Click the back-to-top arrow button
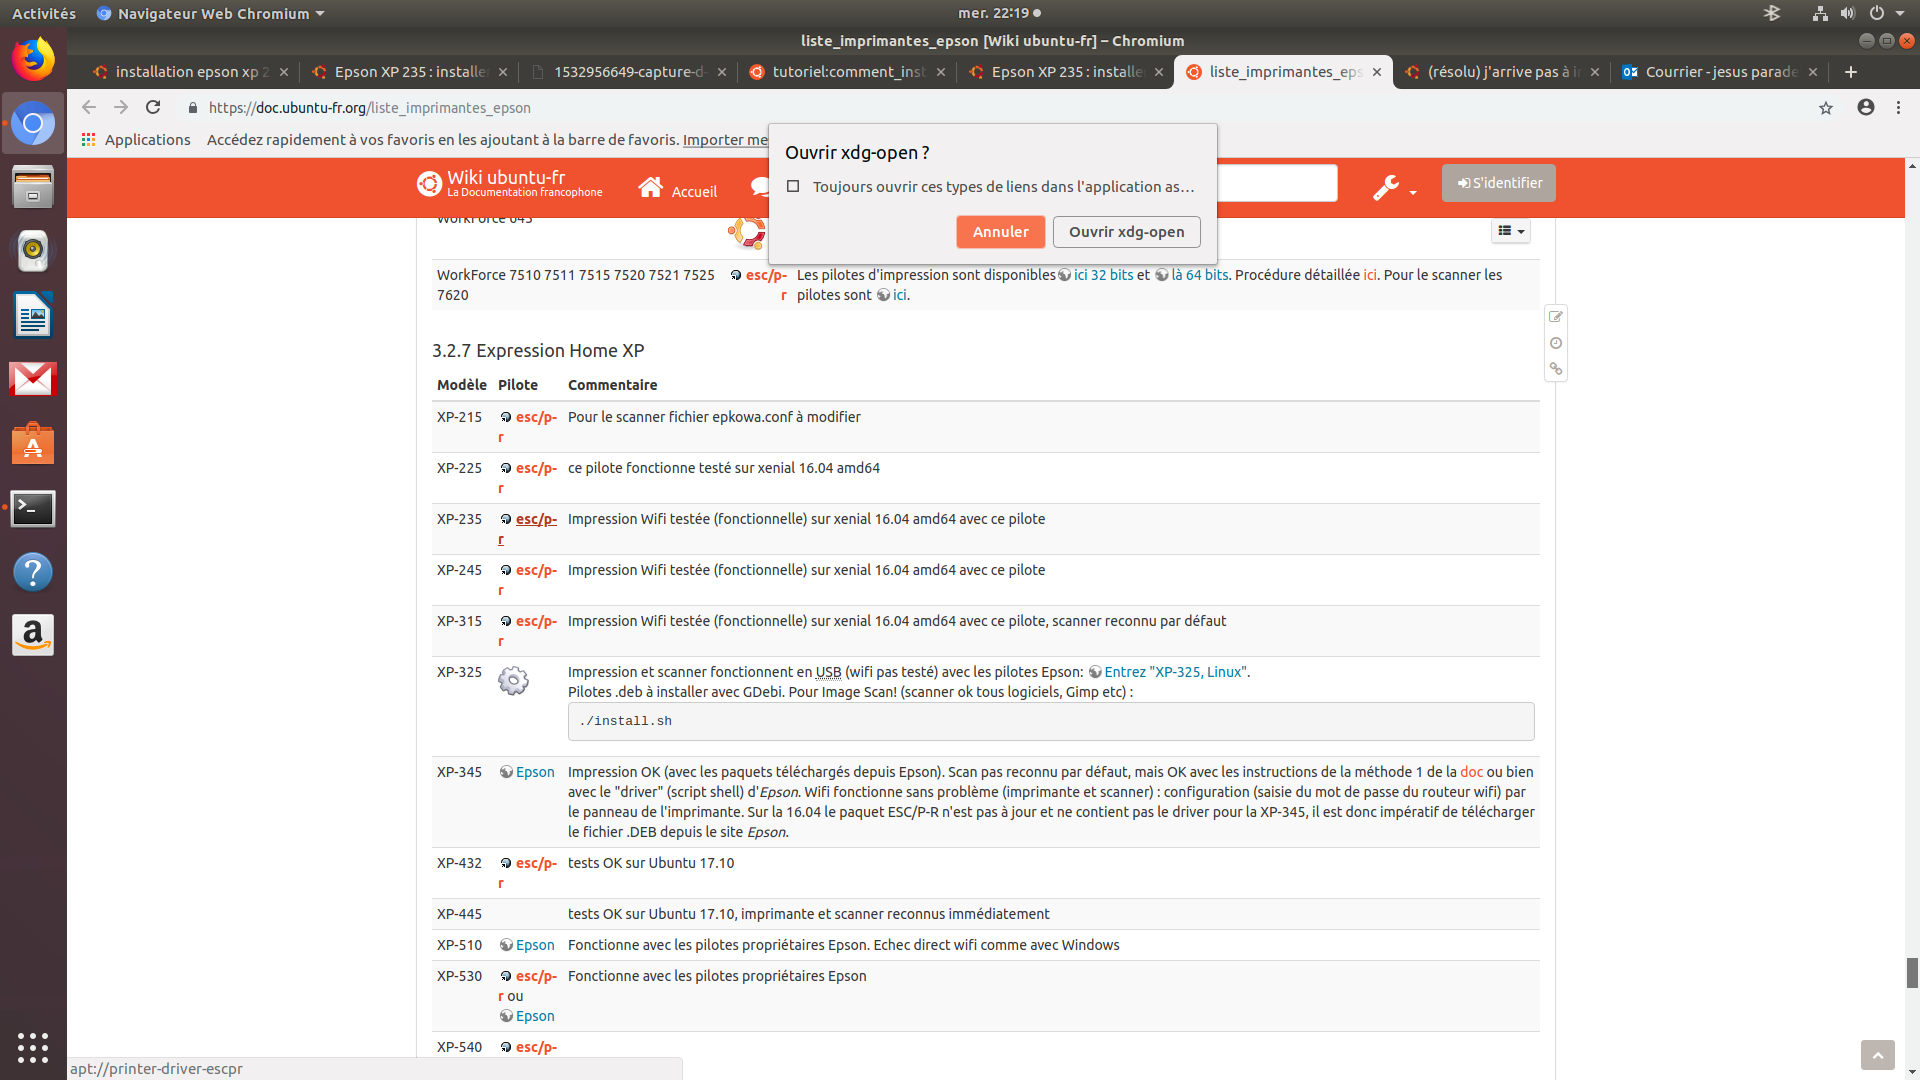 tap(1878, 1055)
